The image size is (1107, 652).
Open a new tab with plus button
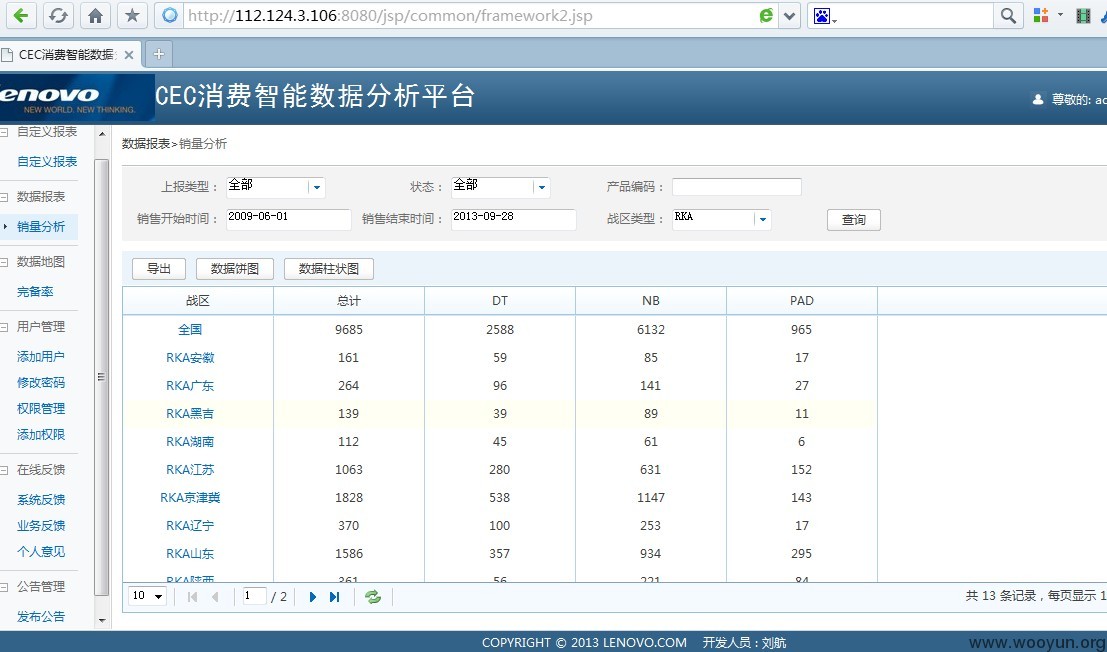159,54
